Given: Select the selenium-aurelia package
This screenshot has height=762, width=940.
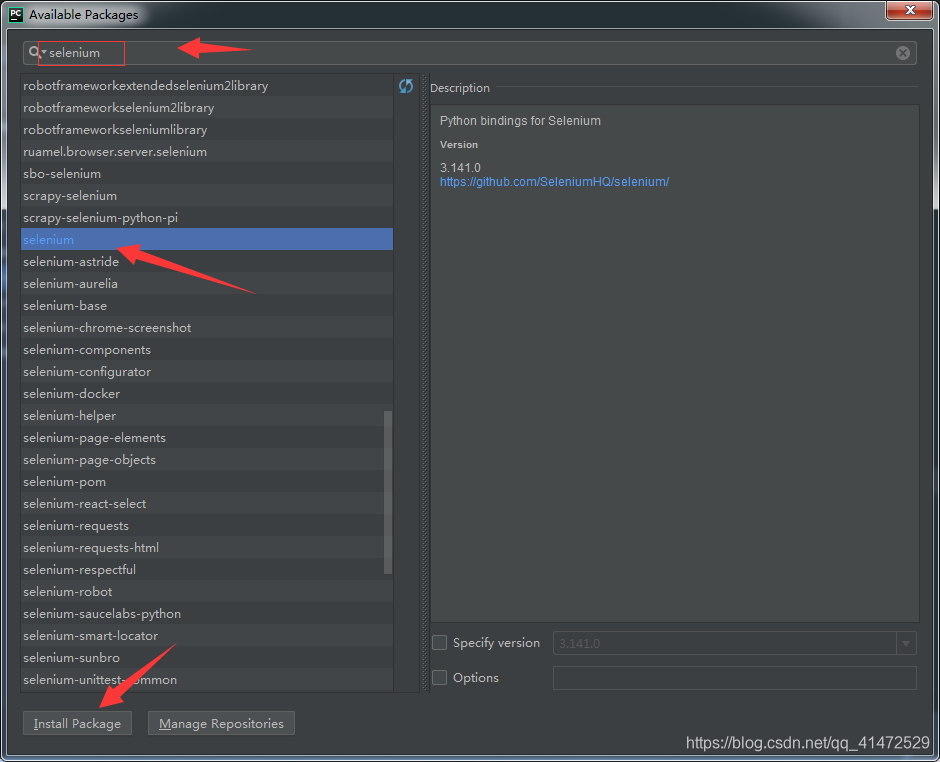Looking at the screenshot, I should point(207,284).
